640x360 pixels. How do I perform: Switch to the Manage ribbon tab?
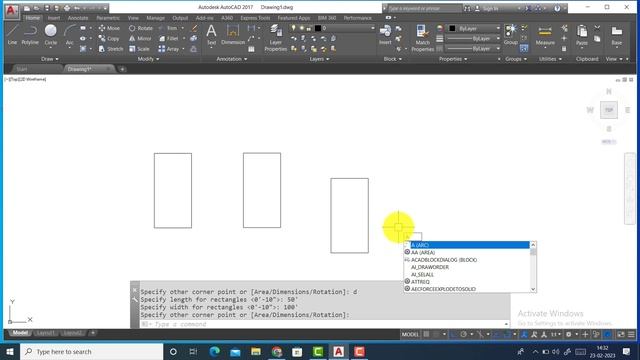pyautogui.click(x=155, y=18)
